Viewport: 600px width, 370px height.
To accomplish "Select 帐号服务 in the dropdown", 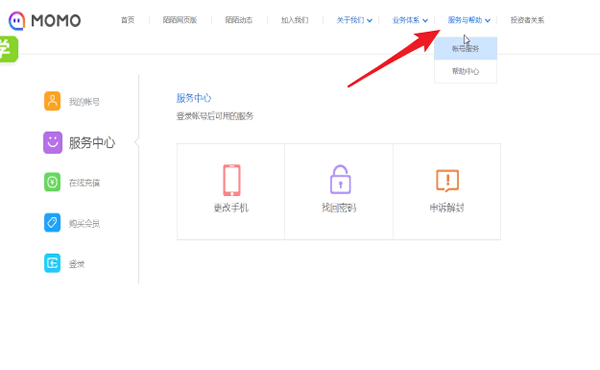I will click(465, 49).
